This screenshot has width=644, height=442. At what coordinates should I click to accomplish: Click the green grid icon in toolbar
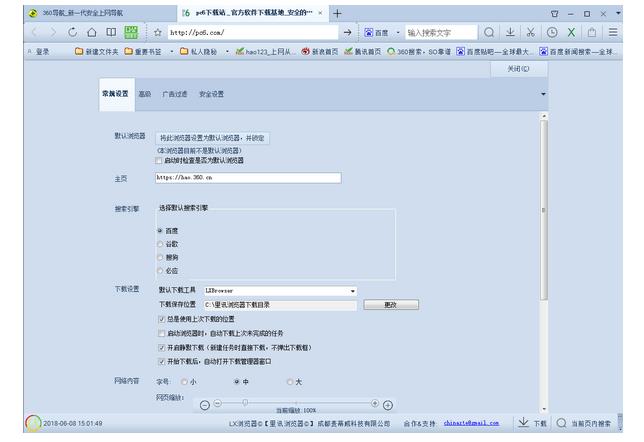[131, 32]
